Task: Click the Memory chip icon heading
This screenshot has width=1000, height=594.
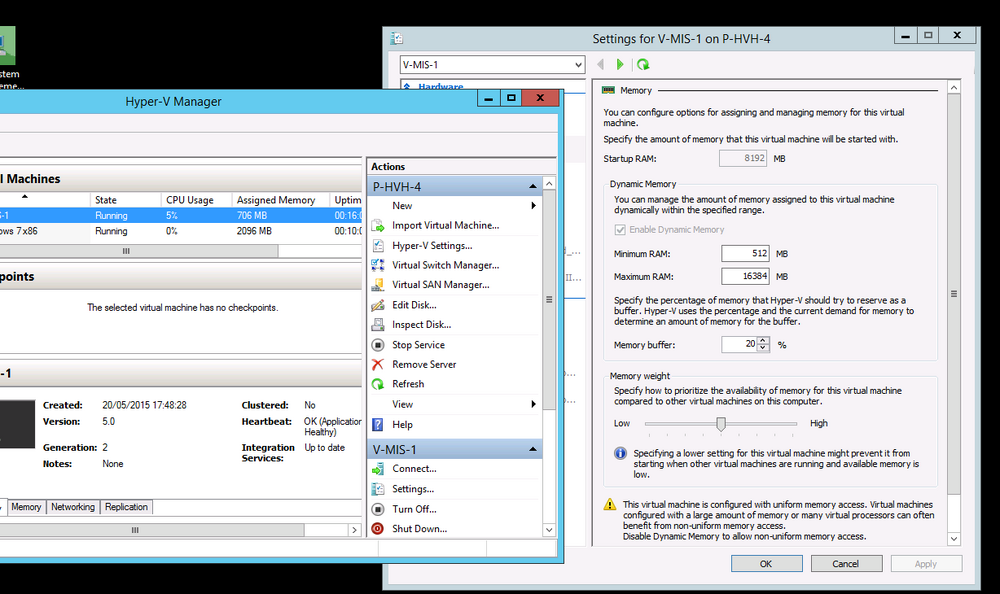Action: [x=608, y=91]
